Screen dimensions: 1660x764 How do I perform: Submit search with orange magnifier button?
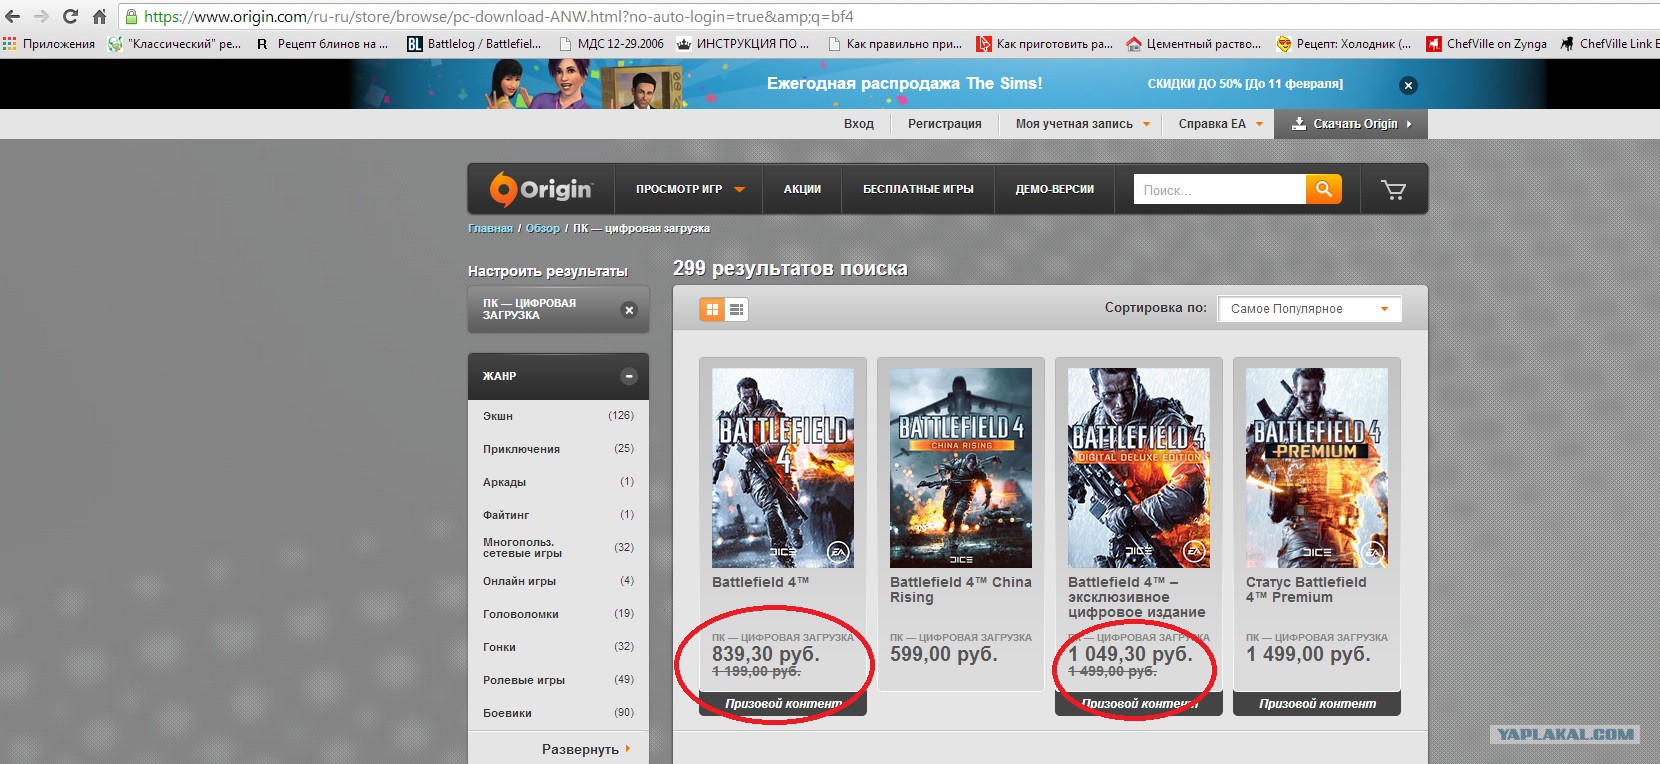(x=1323, y=189)
